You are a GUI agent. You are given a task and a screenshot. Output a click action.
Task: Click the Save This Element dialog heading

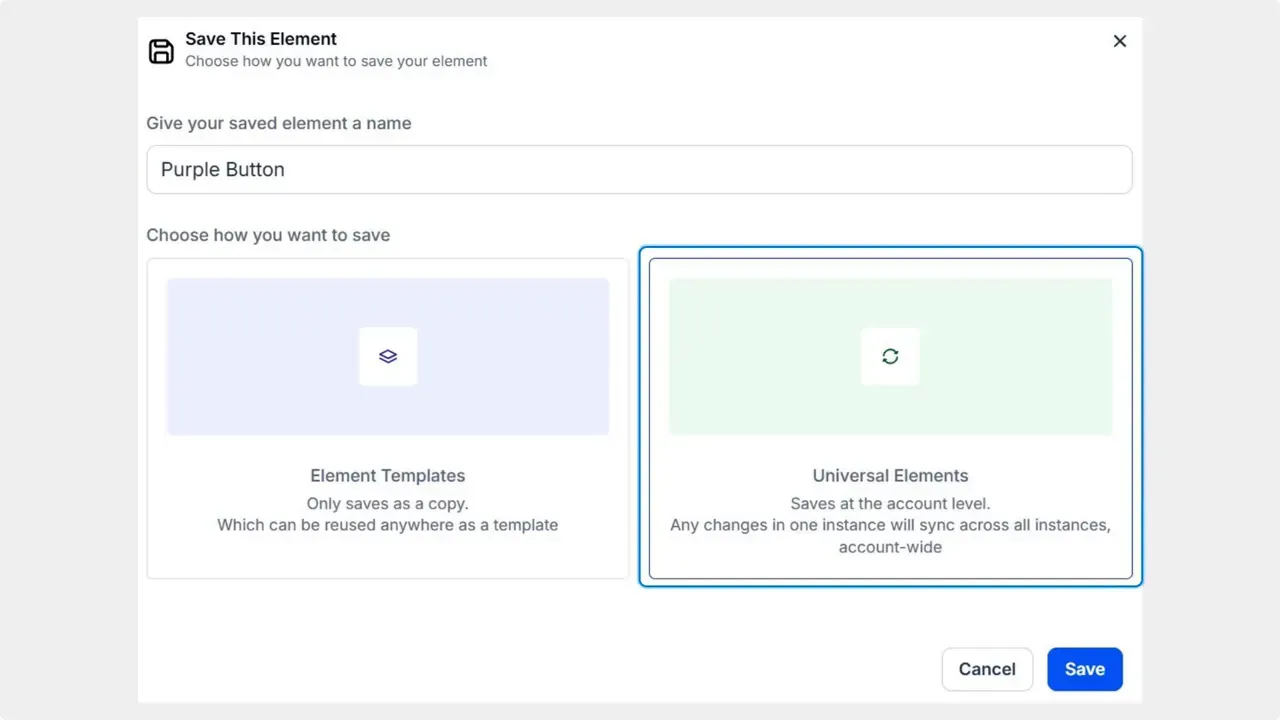(260, 38)
